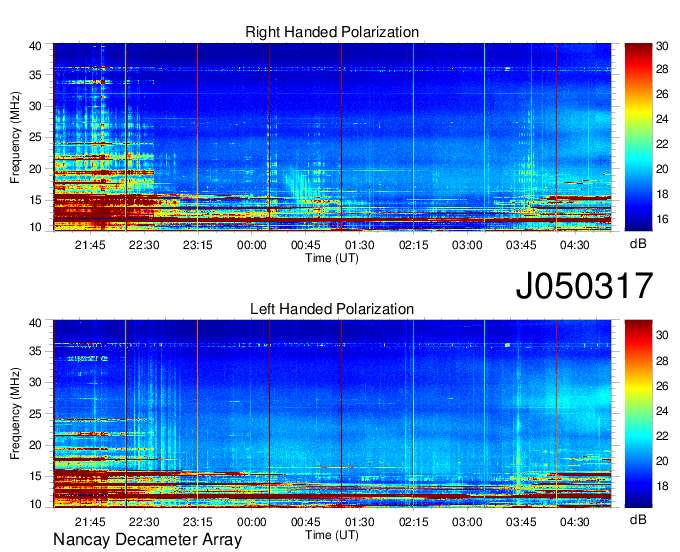Click the 40 MHz frequency tick of the Right Handed plot
The height and width of the screenshot is (552, 680).
coord(35,46)
